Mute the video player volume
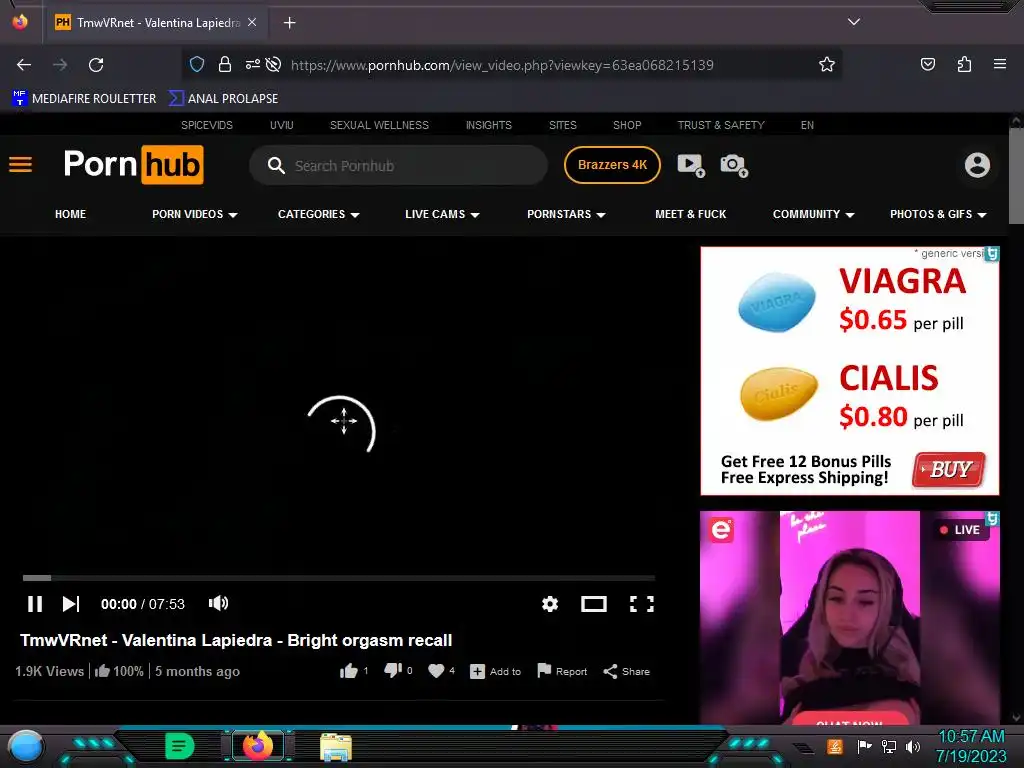The height and width of the screenshot is (768, 1024). (x=218, y=603)
